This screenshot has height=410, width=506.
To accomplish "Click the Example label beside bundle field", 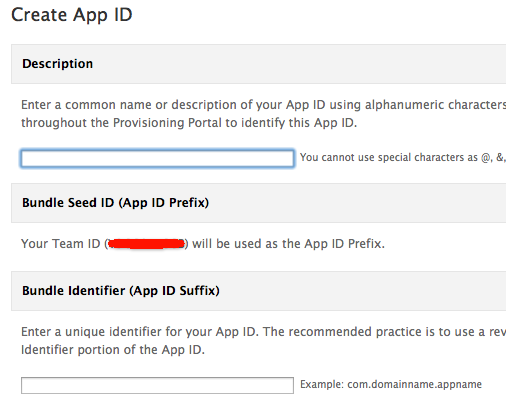I will tap(322, 384).
